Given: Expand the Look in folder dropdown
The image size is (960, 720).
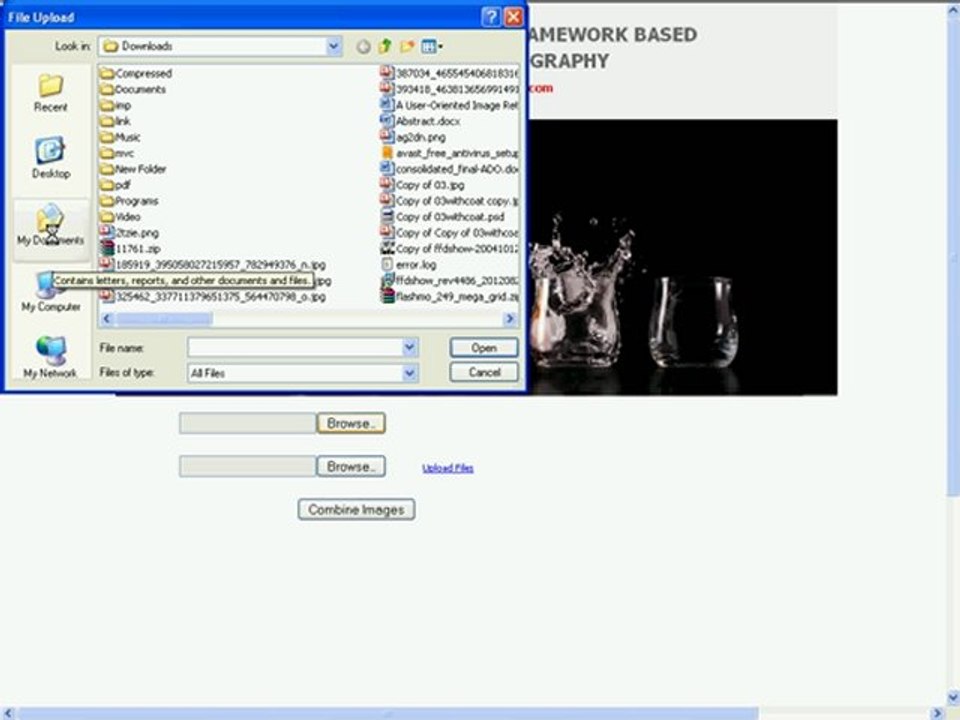Looking at the screenshot, I should [334, 46].
